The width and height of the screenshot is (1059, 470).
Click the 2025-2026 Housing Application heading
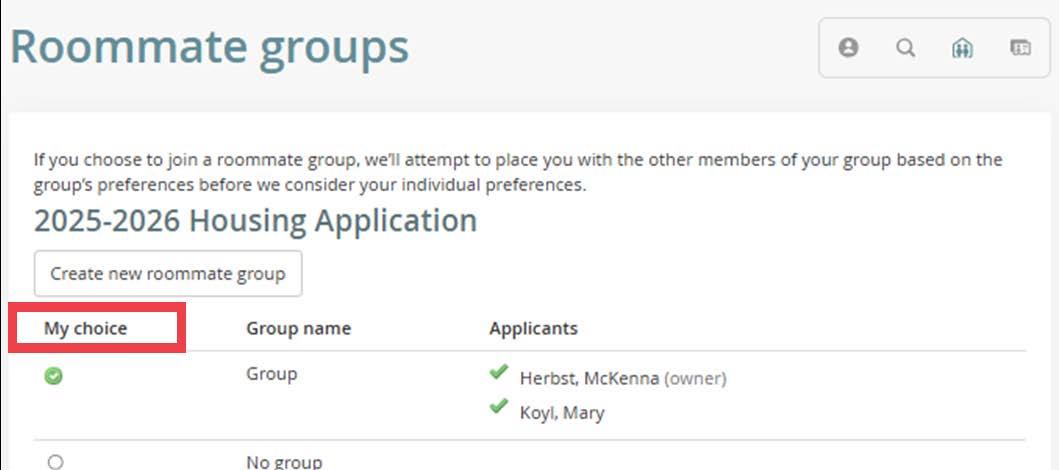(255, 221)
